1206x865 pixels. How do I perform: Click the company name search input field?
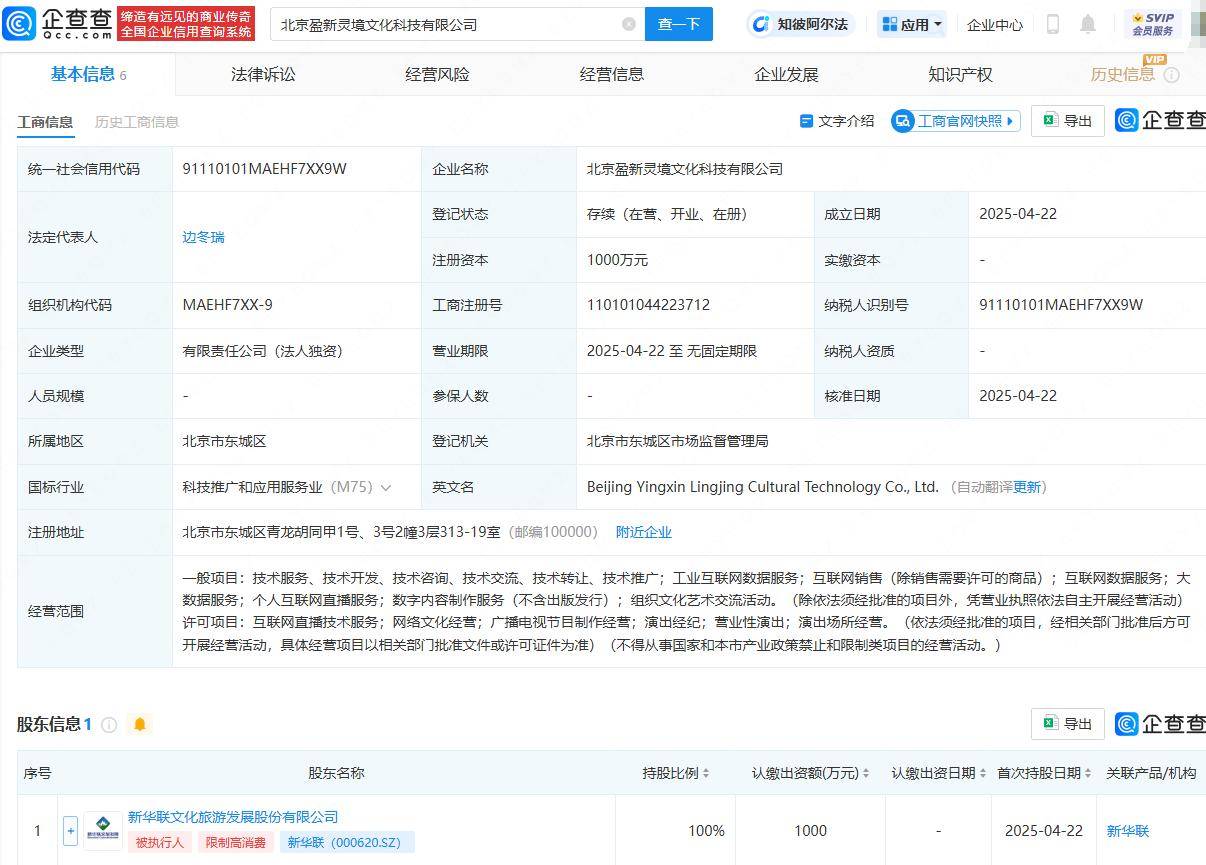tap(450, 22)
